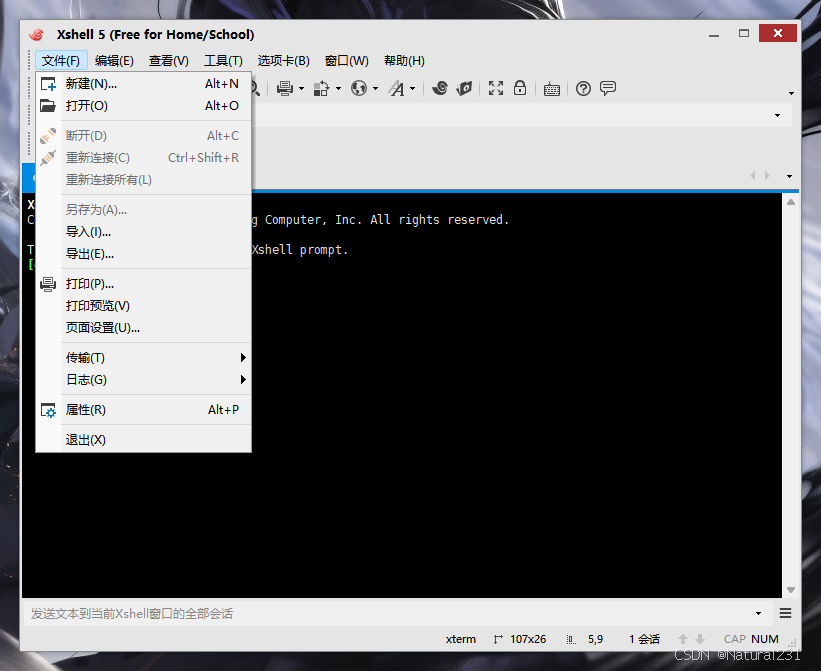Image resolution: width=821 pixels, height=671 pixels.
Task: Click the scrollbar up arrow
Action: (x=791, y=202)
